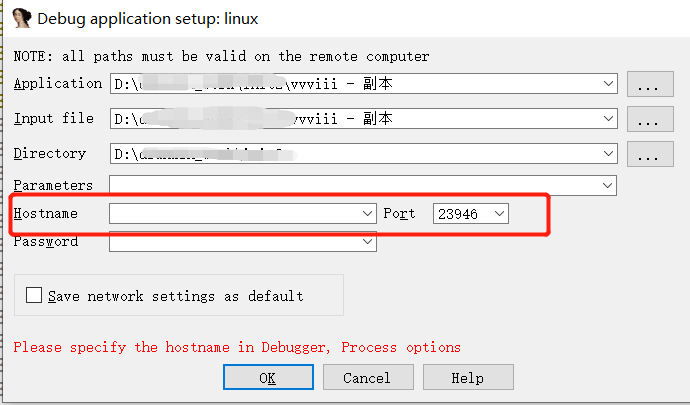690x405 pixels.
Task: Click into the Password field
Action: 235,242
